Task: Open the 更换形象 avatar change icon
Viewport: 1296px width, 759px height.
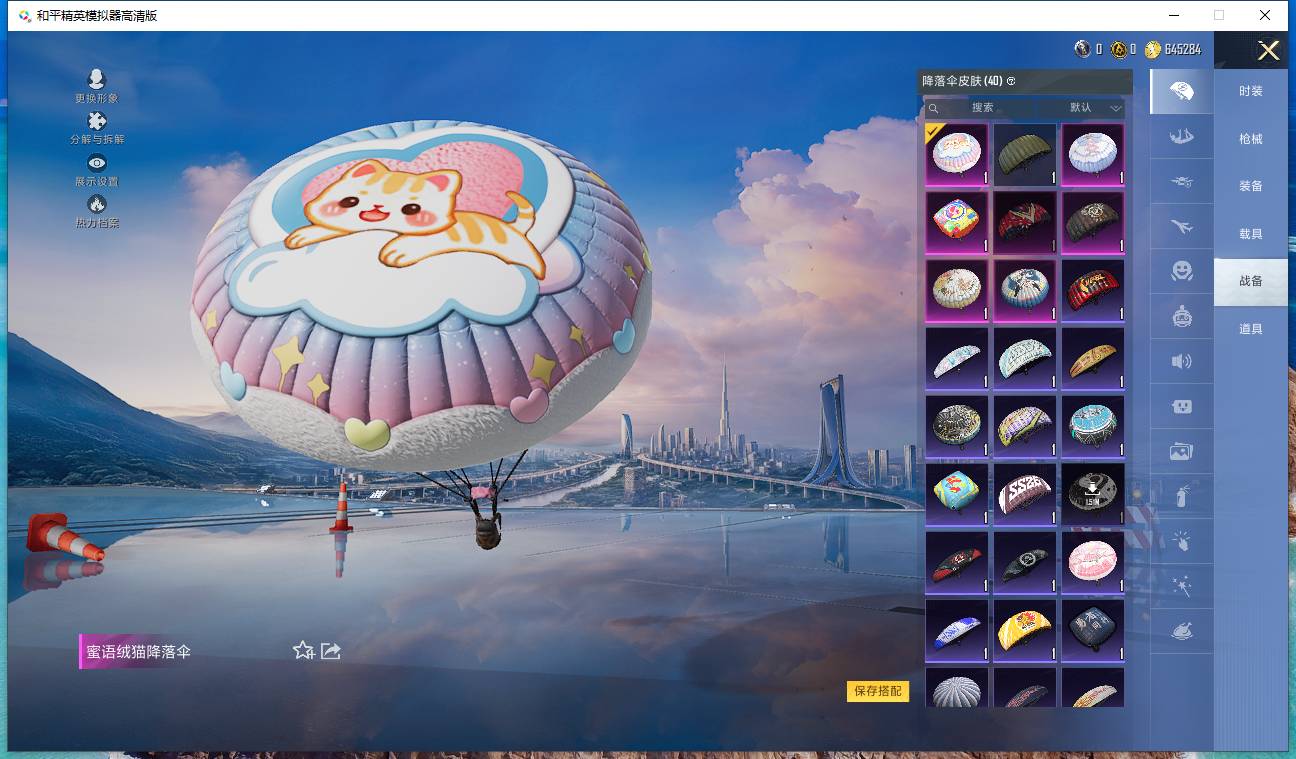Action: 96,80
